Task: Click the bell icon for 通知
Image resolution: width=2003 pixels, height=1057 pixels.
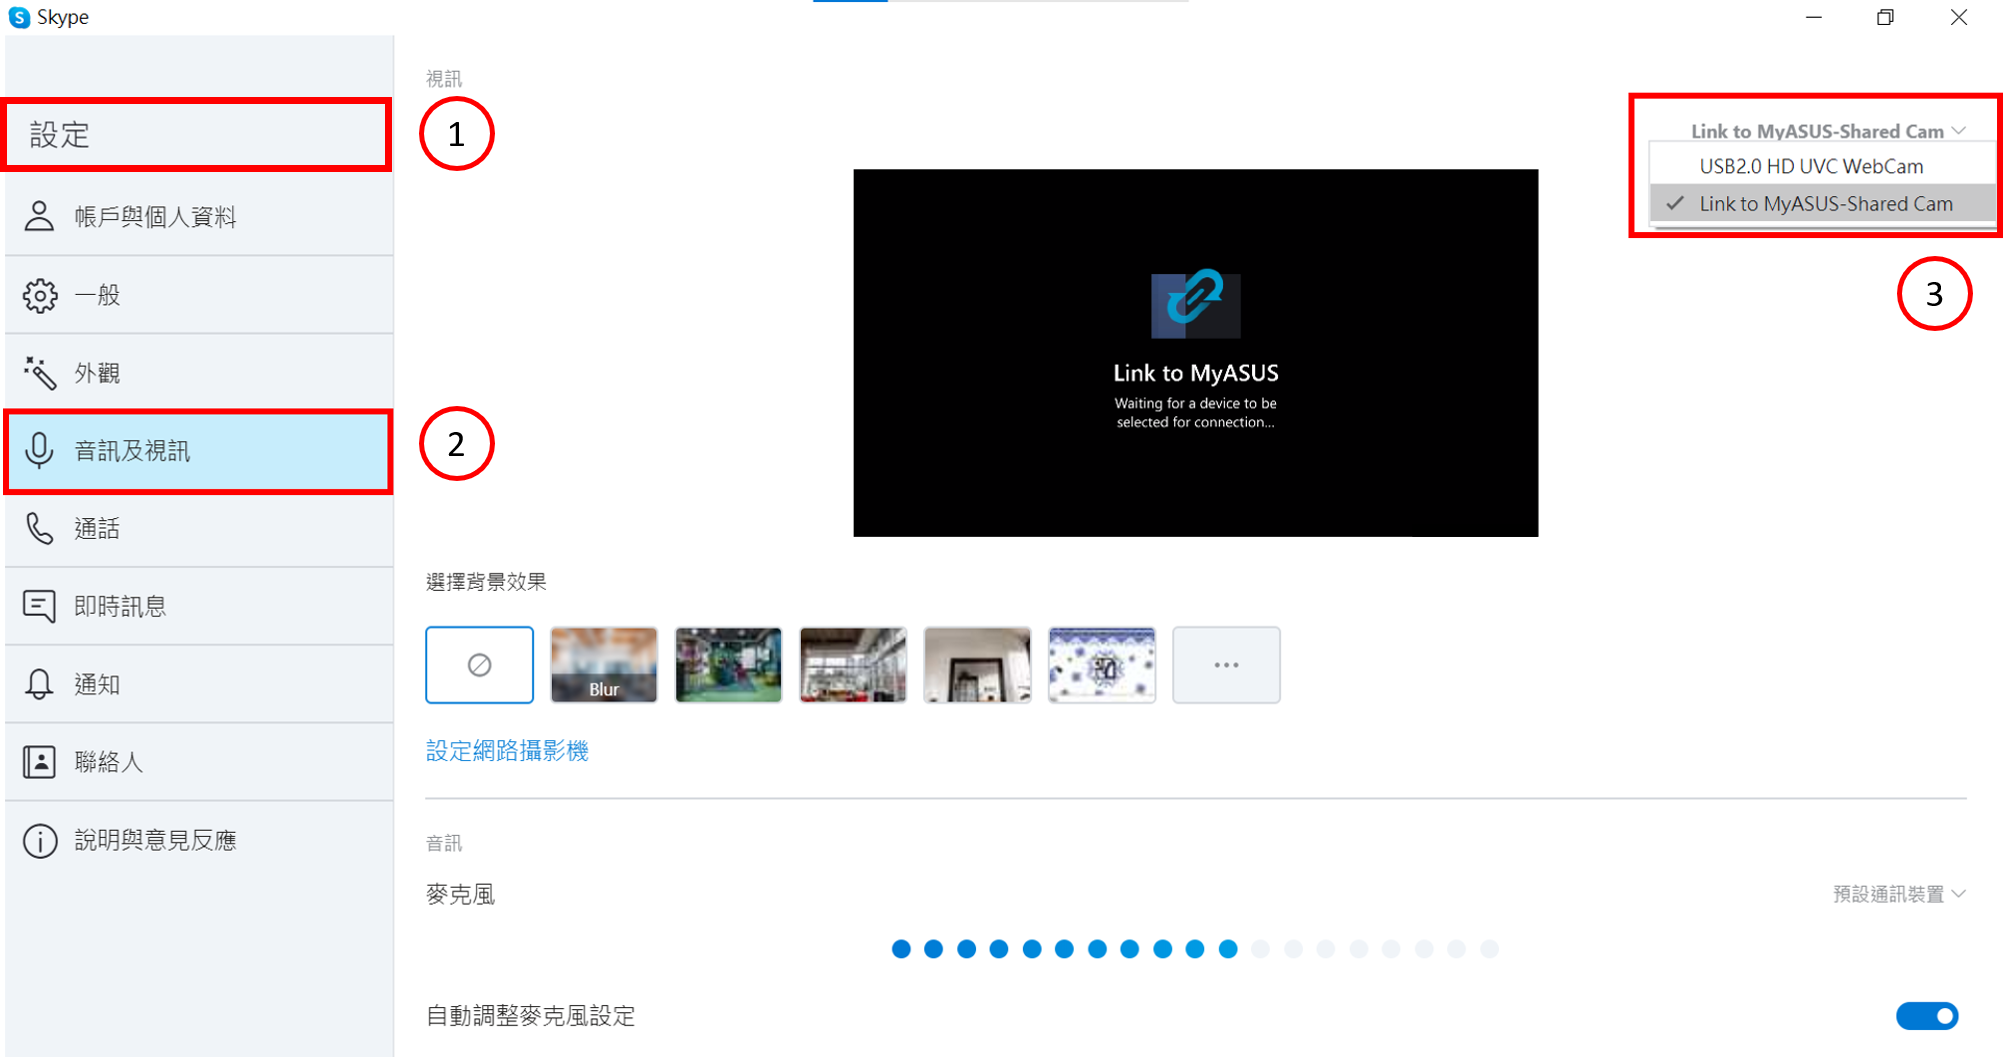Action: 39,684
